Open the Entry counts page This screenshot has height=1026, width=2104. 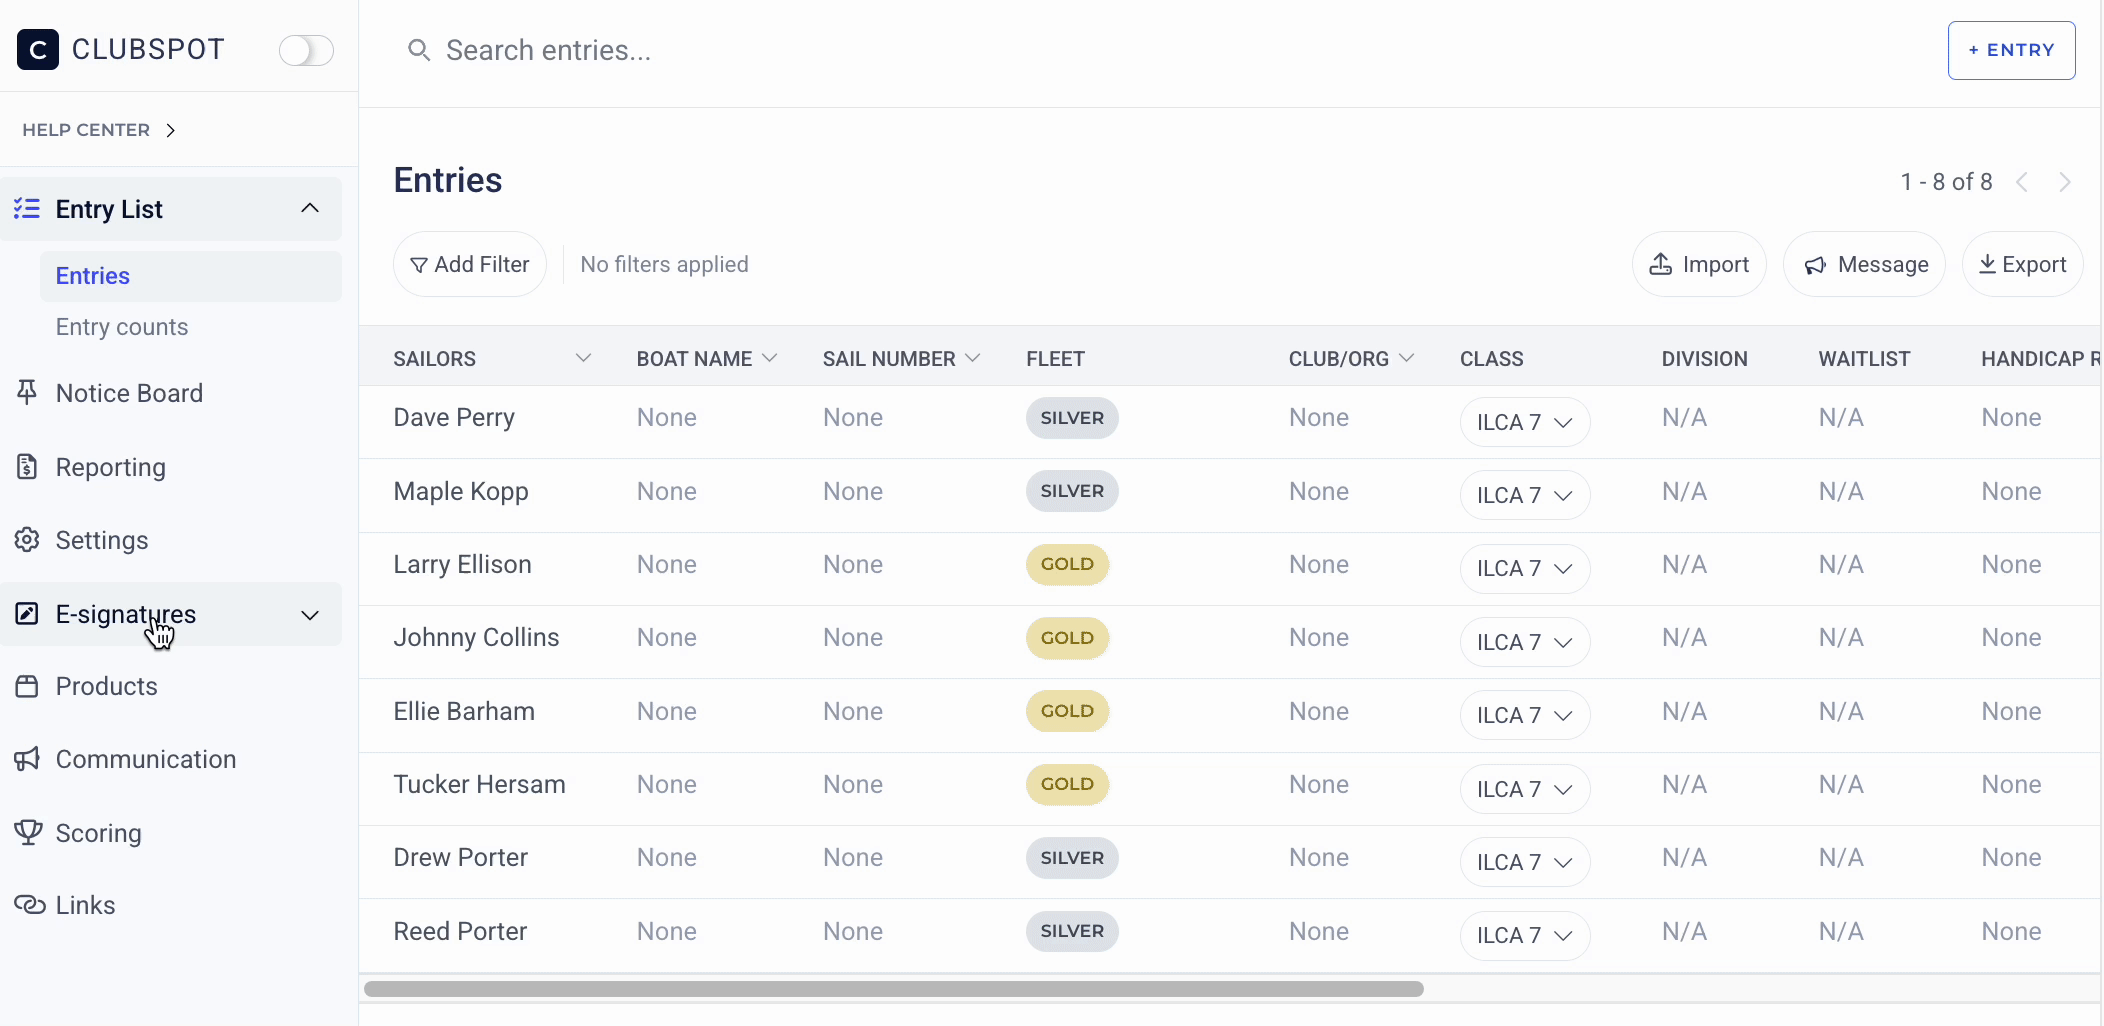(x=122, y=327)
